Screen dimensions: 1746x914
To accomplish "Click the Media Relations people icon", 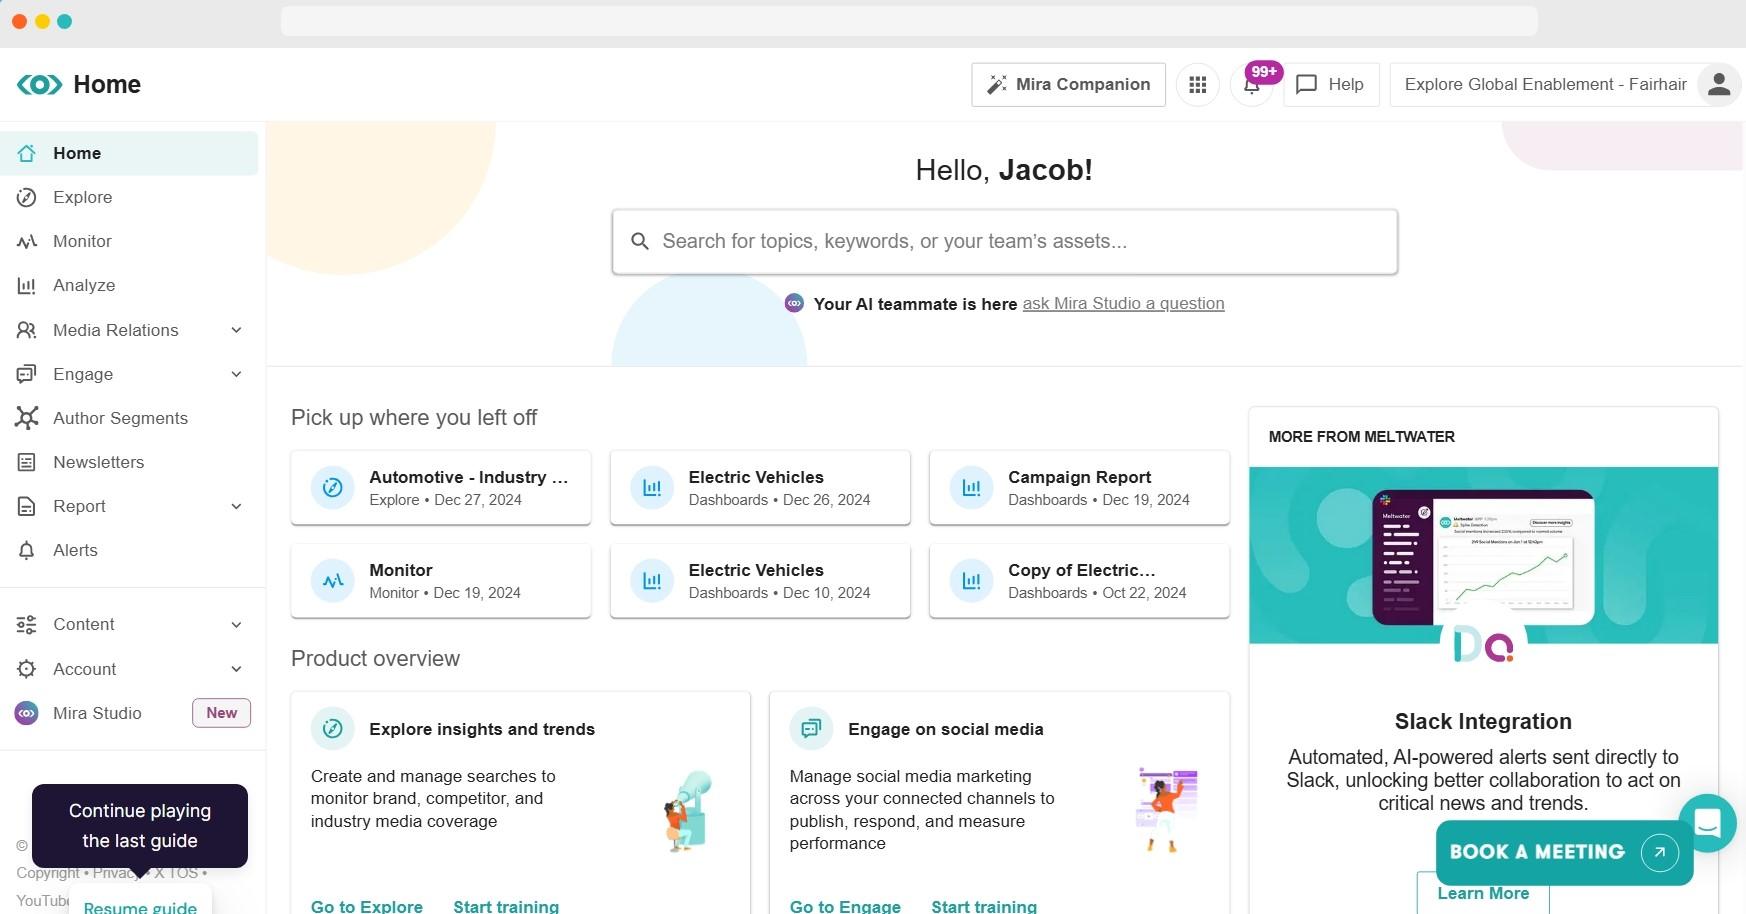I will [x=27, y=330].
